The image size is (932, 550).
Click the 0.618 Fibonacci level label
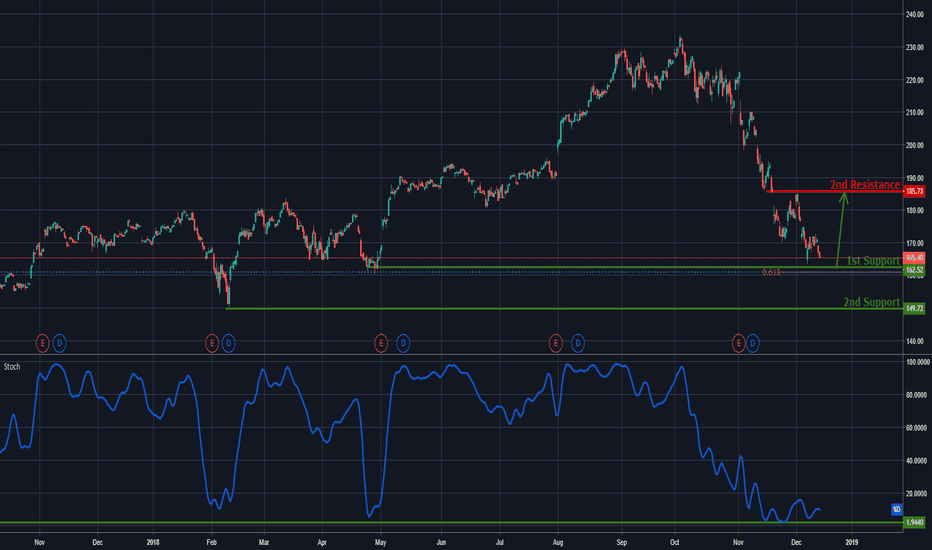coord(771,272)
